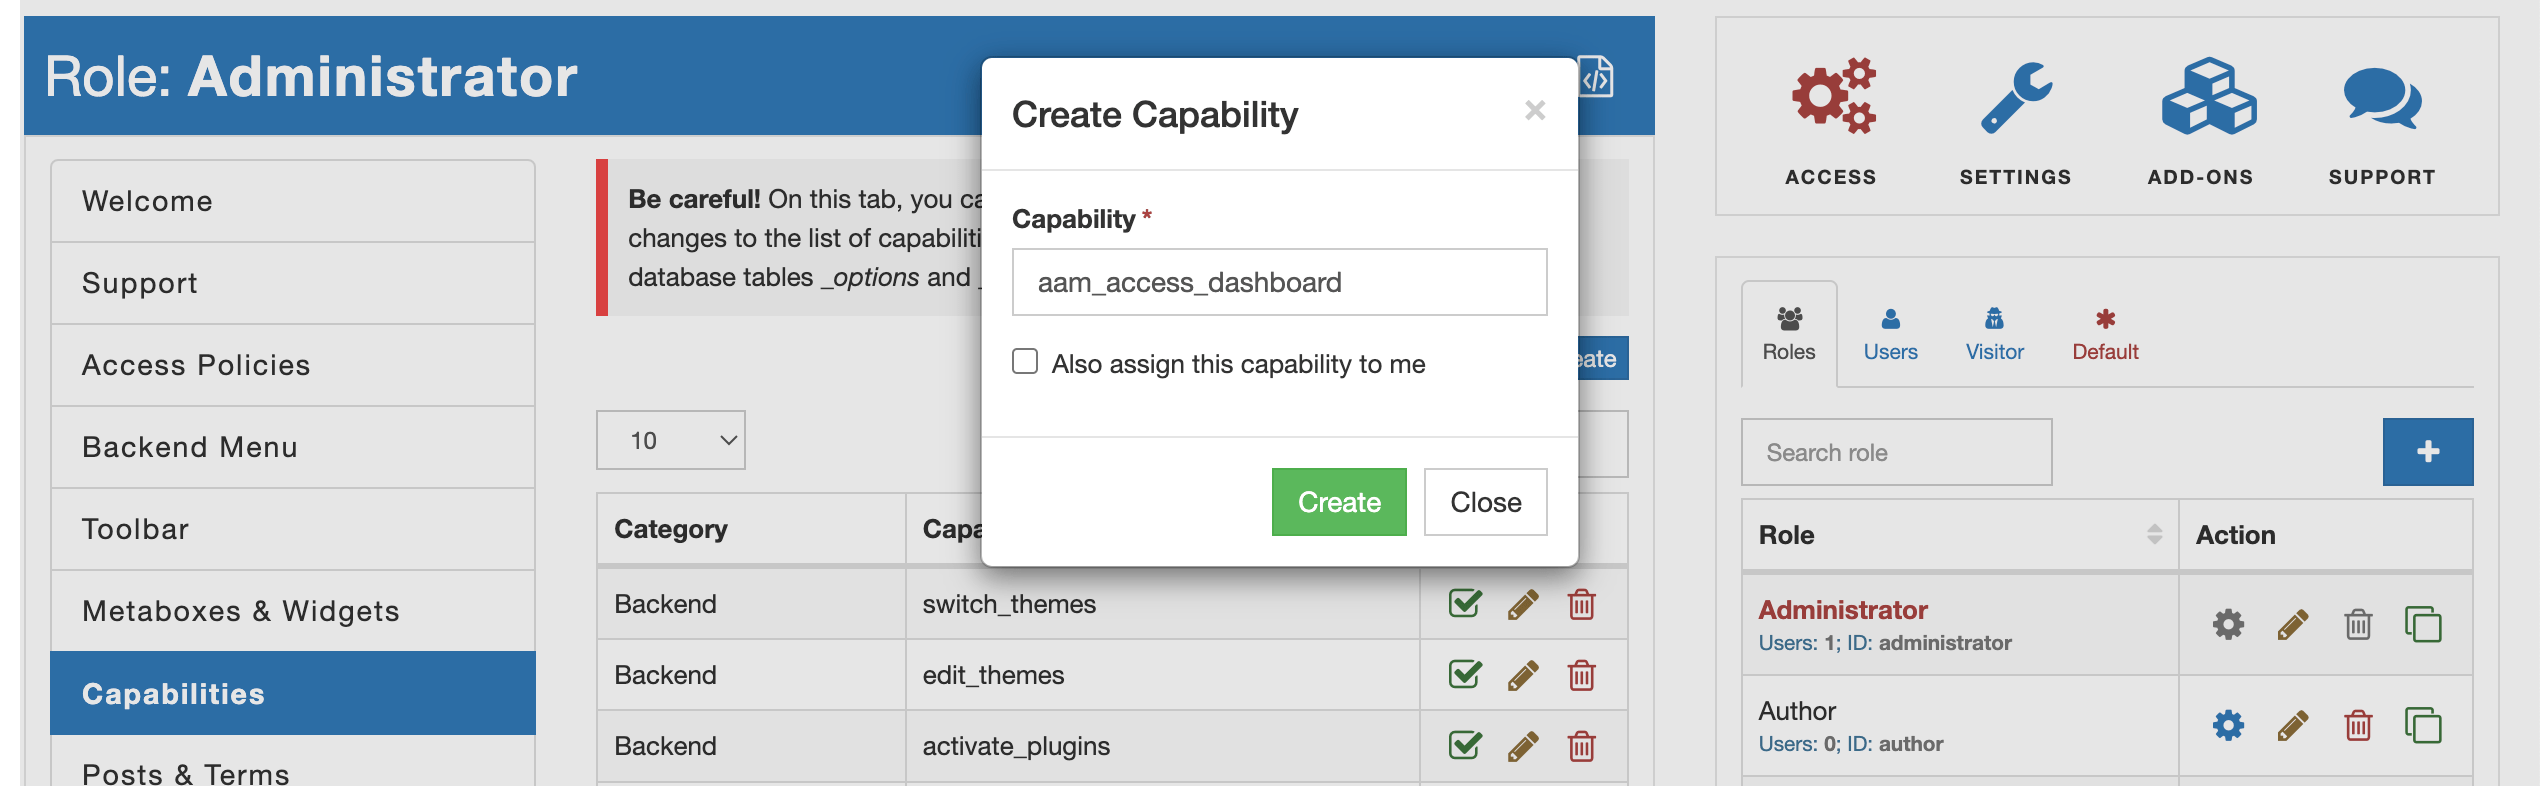Open Metaboxes & Widgets in sidebar
This screenshot has height=786, width=2540.
[x=293, y=611]
